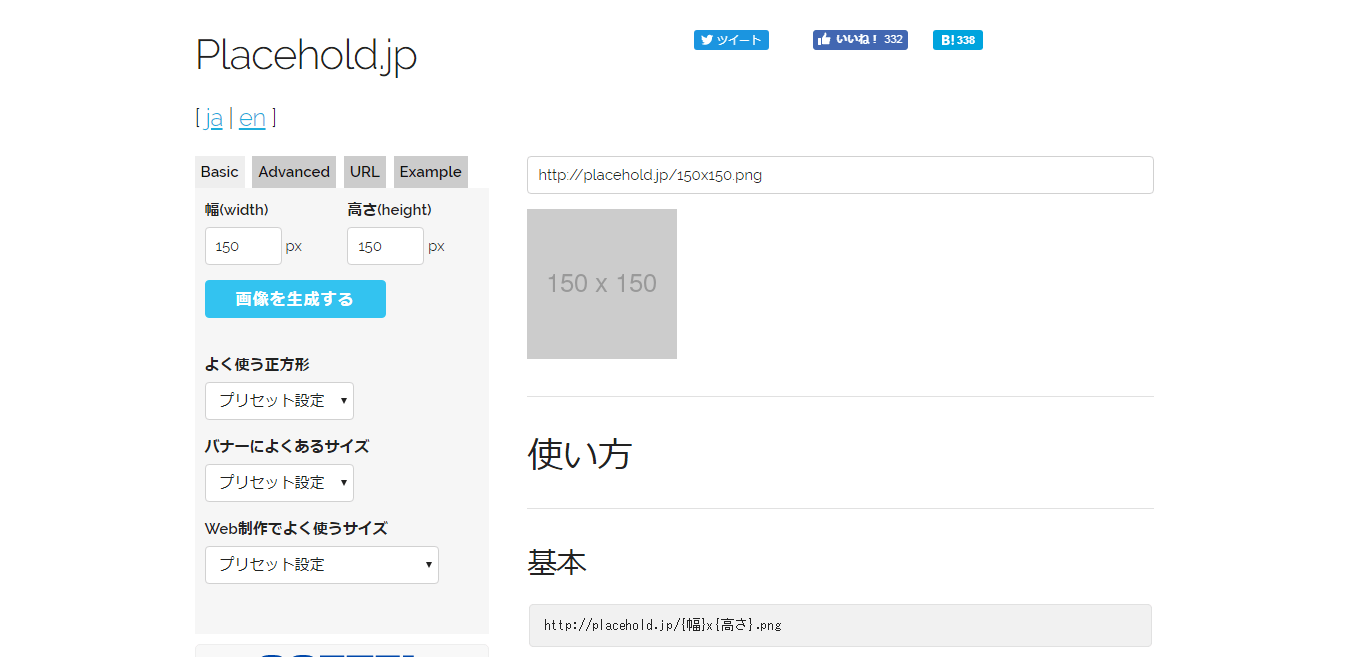Switch to the Advanced tab
This screenshot has width=1349, height=657.
pyautogui.click(x=293, y=171)
